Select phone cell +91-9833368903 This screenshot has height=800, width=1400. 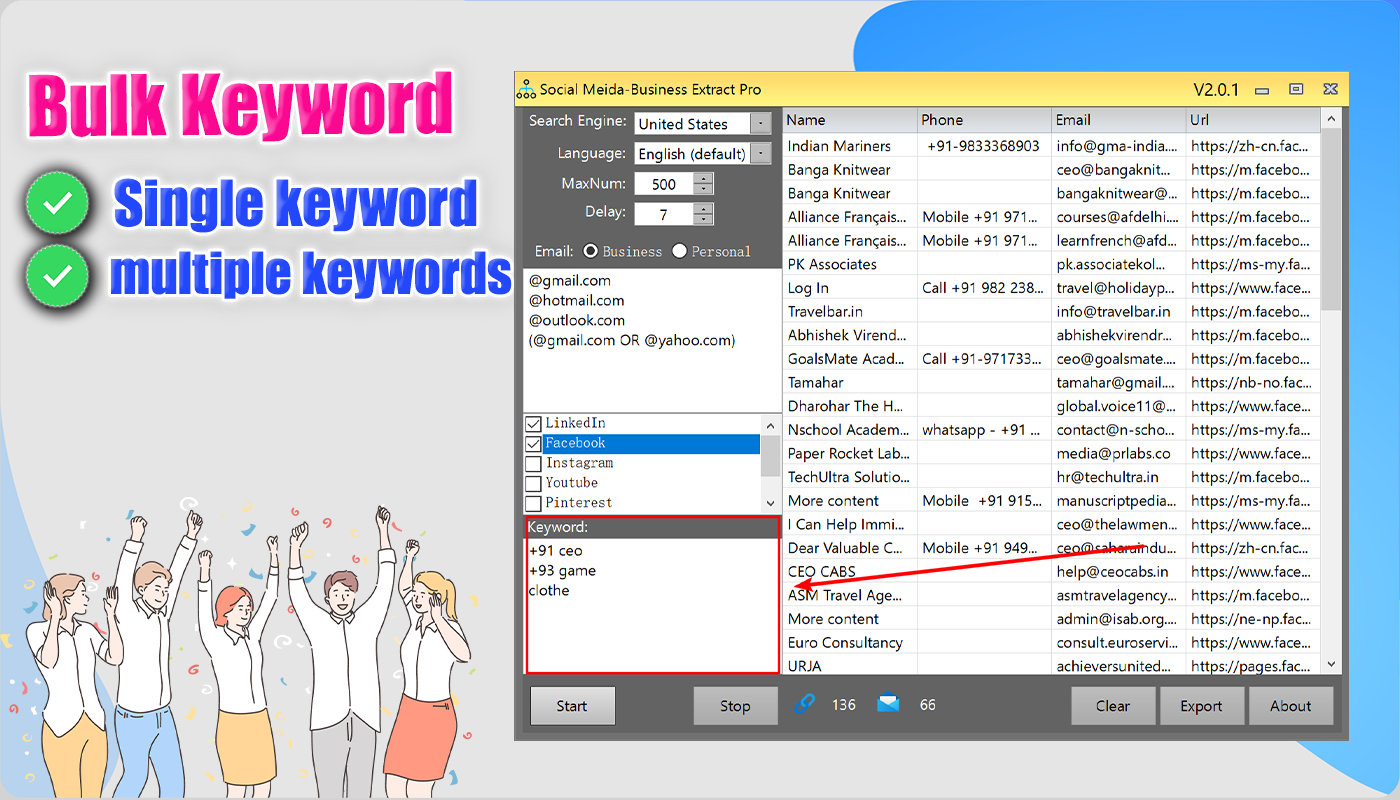[x=984, y=146]
